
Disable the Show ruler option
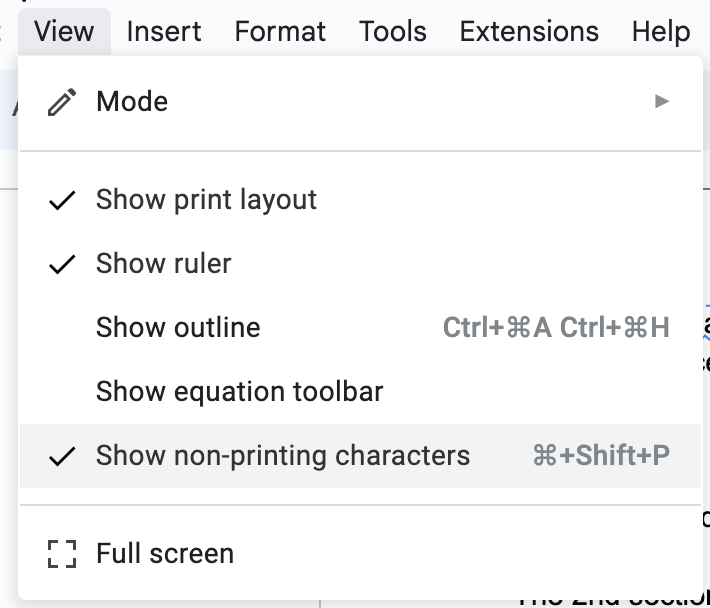360,263
